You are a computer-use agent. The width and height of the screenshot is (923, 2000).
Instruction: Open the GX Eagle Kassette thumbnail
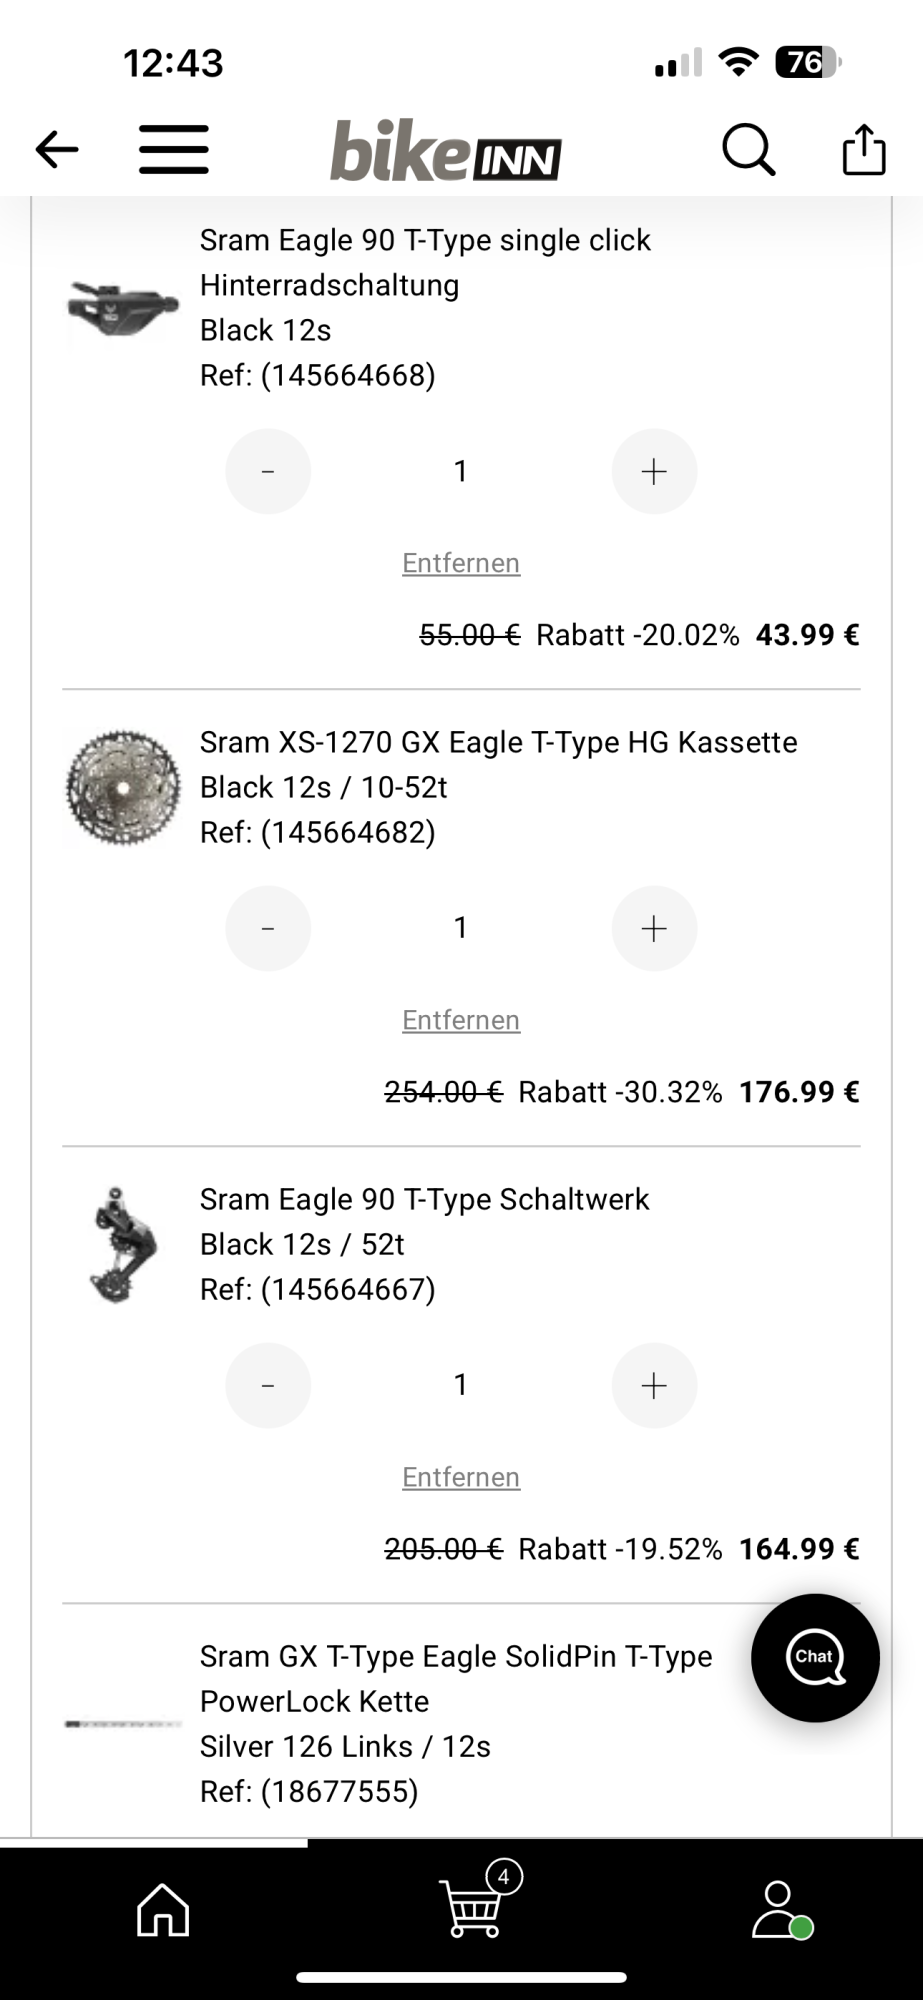pyautogui.click(x=123, y=787)
